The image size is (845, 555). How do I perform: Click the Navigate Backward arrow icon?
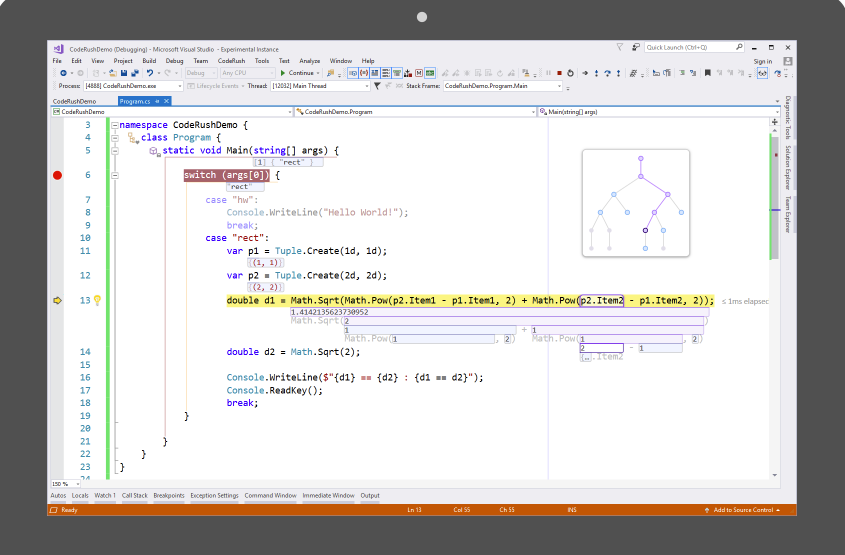63,73
